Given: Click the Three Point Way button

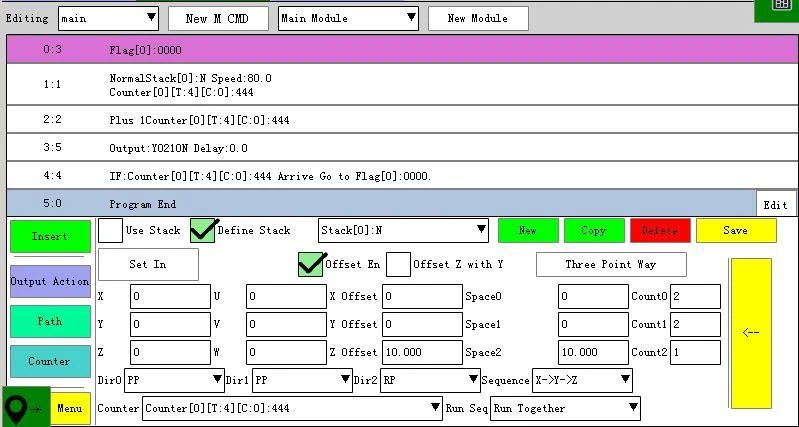Looking at the screenshot, I should [611, 264].
